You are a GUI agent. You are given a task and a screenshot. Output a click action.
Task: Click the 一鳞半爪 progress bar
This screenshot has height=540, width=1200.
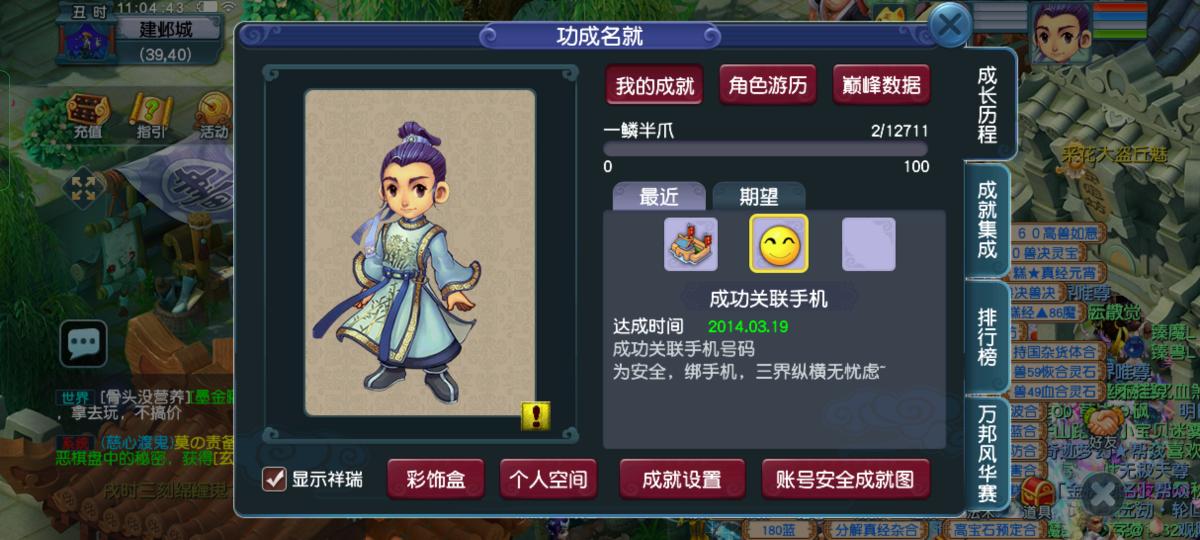(766, 148)
